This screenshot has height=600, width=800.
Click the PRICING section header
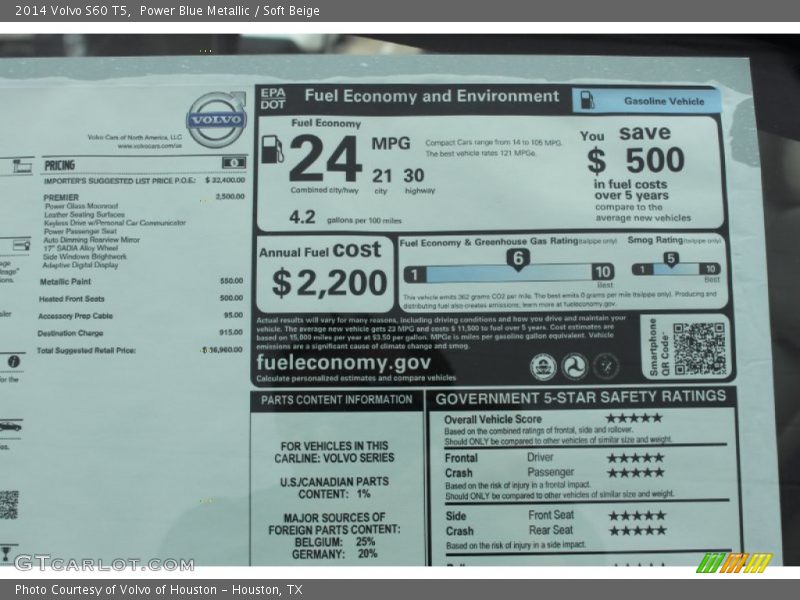(59, 165)
